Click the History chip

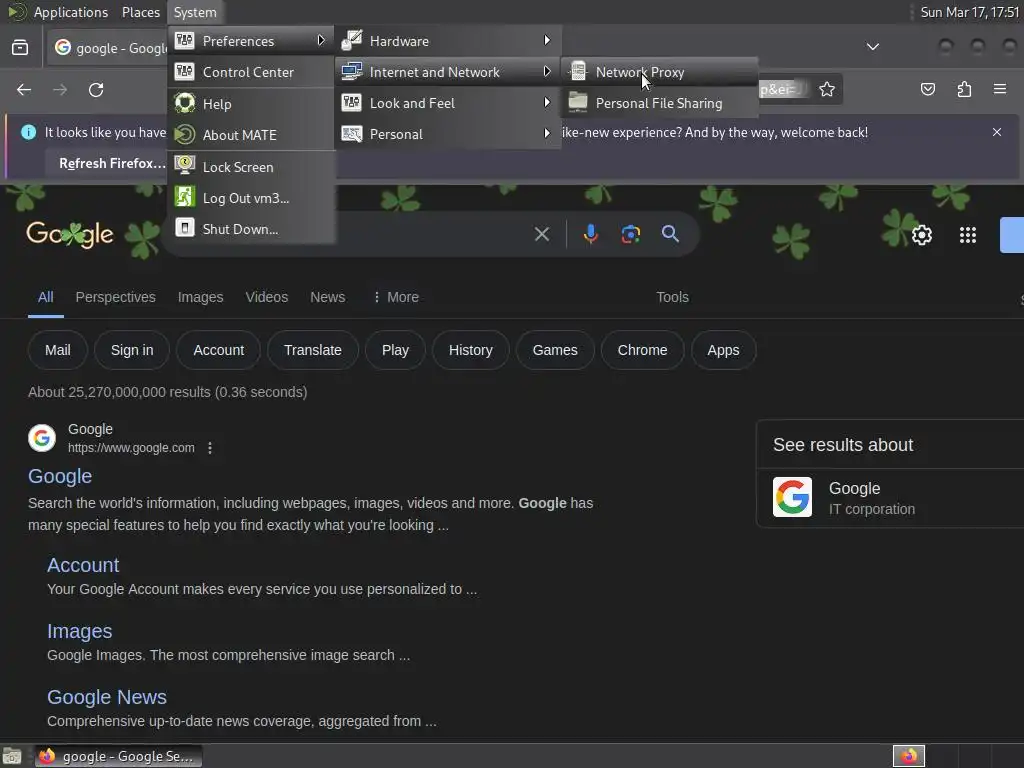(x=470, y=350)
